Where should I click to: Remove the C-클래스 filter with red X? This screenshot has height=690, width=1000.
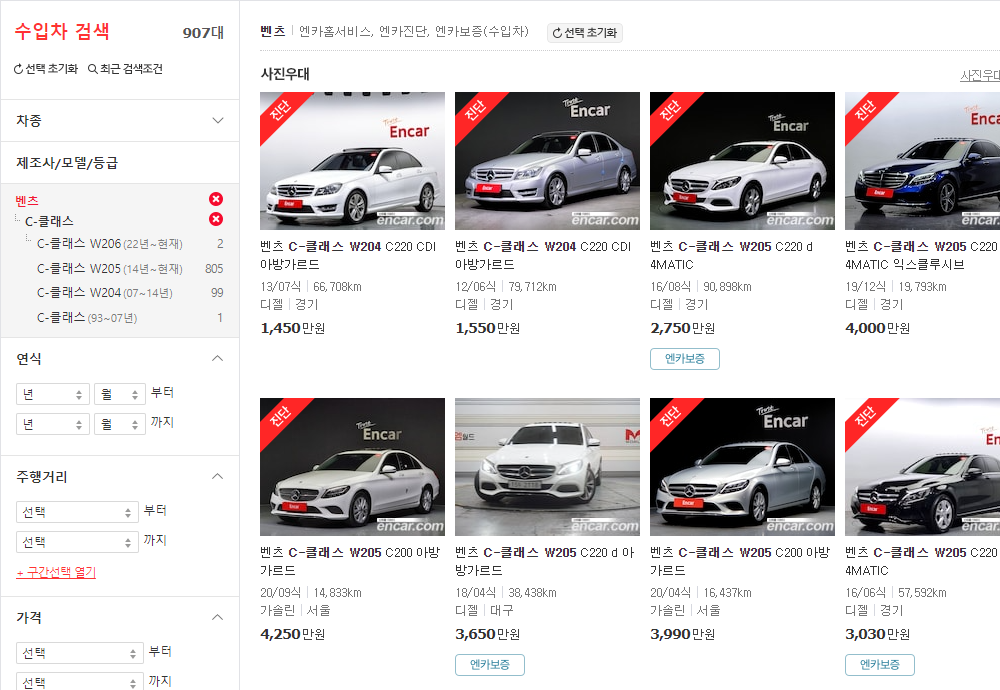[x=216, y=219]
